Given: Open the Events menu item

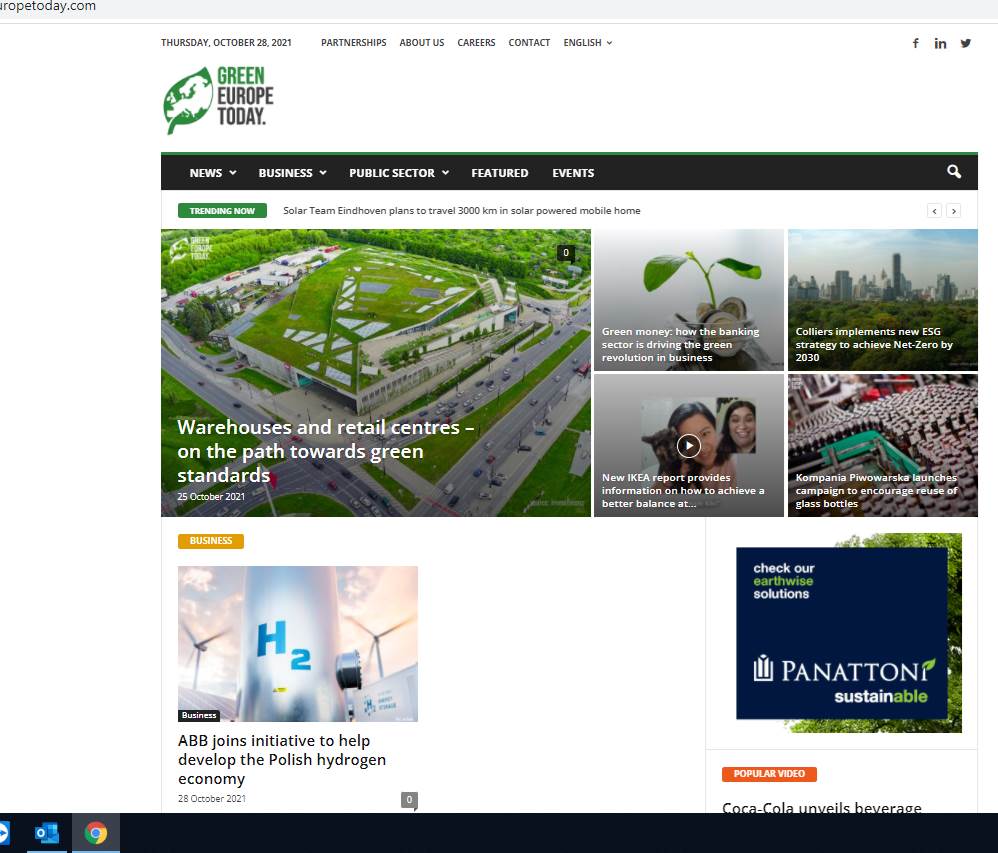Looking at the screenshot, I should point(573,173).
